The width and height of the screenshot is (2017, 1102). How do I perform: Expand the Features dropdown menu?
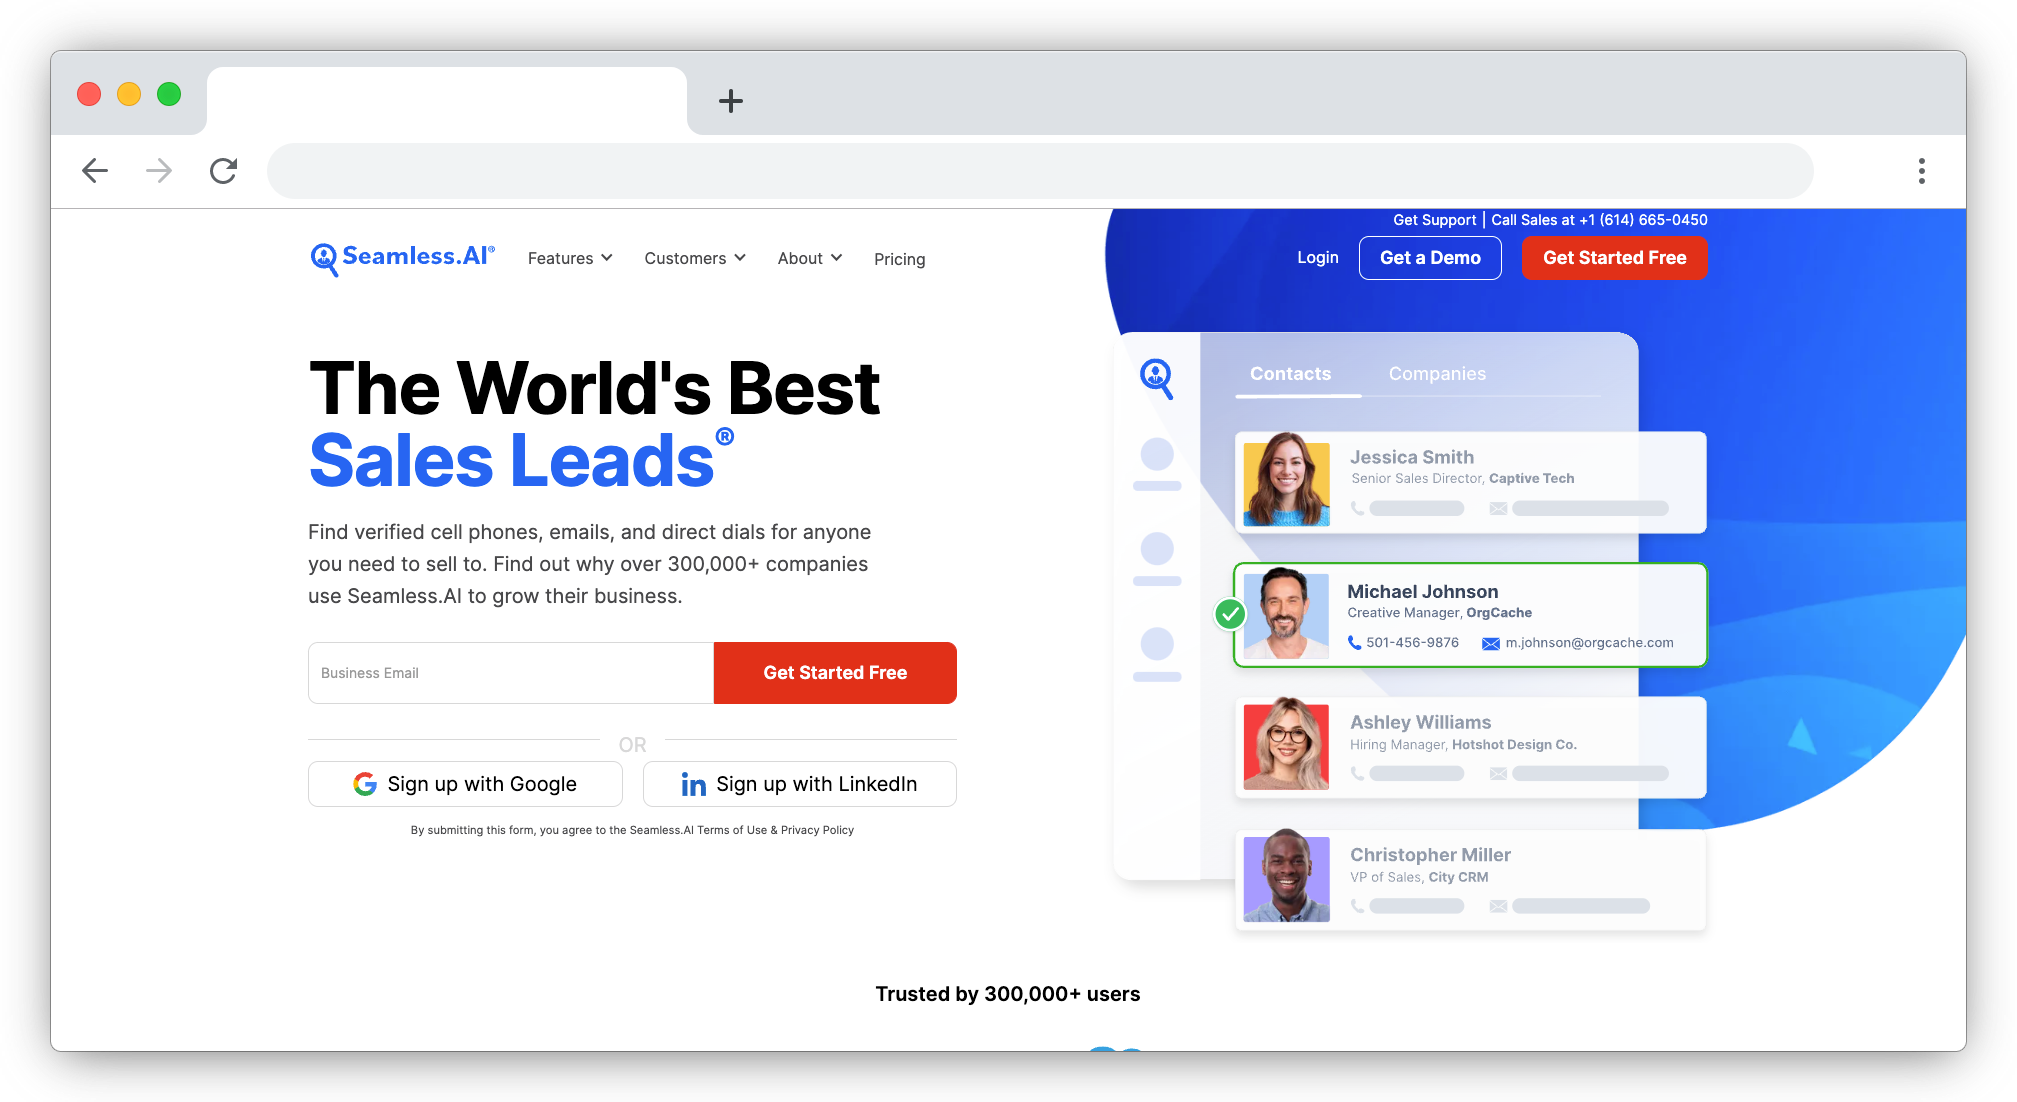pyautogui.click(x=568, y=258)
